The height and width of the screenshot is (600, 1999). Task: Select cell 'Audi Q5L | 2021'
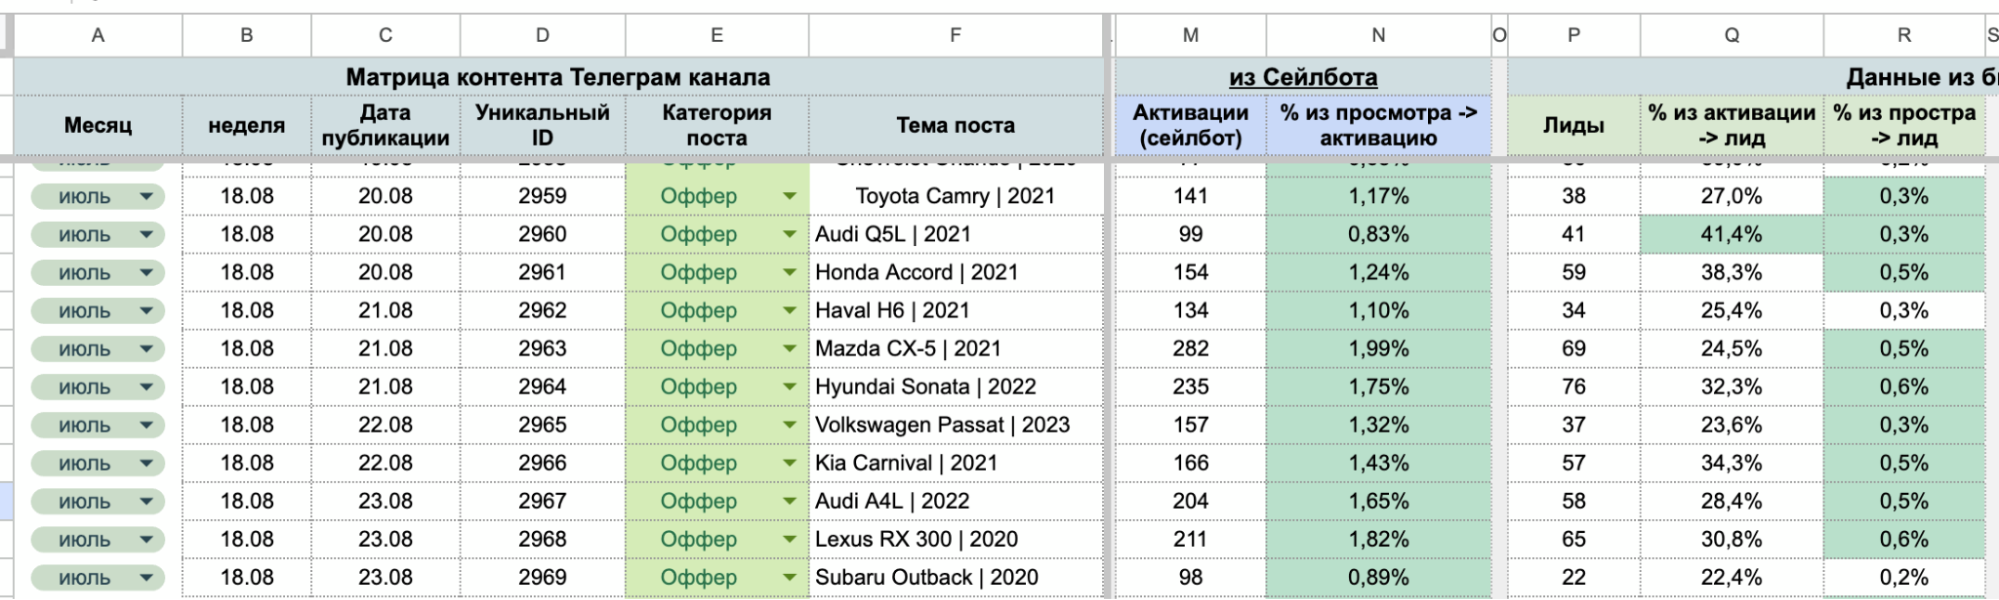tap(956, 234)
